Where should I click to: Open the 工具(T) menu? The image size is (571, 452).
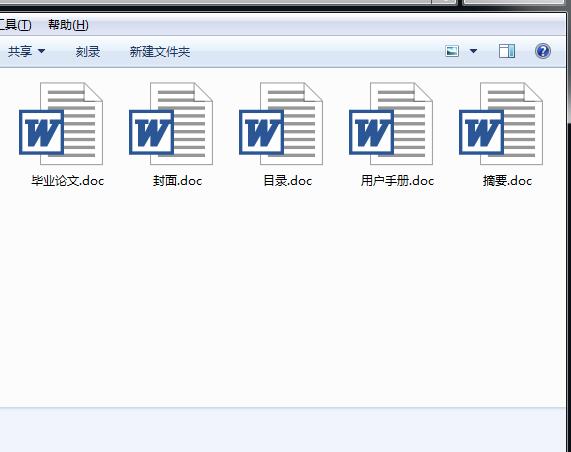[16, 25]
